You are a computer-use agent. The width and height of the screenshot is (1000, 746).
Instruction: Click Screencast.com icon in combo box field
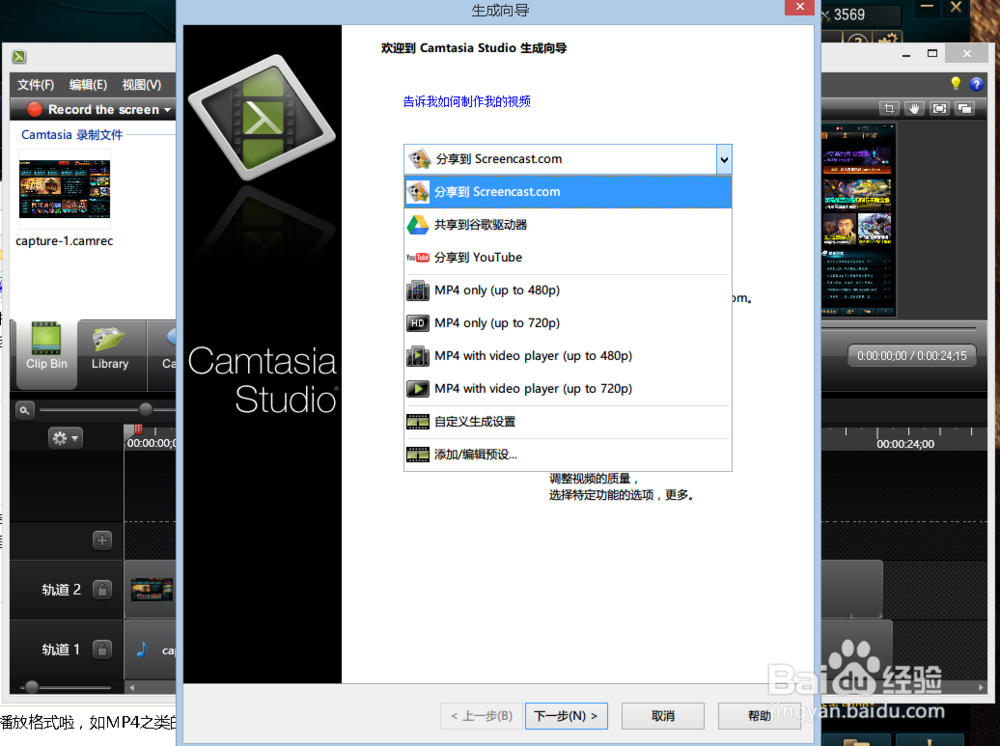pos(420,159)
